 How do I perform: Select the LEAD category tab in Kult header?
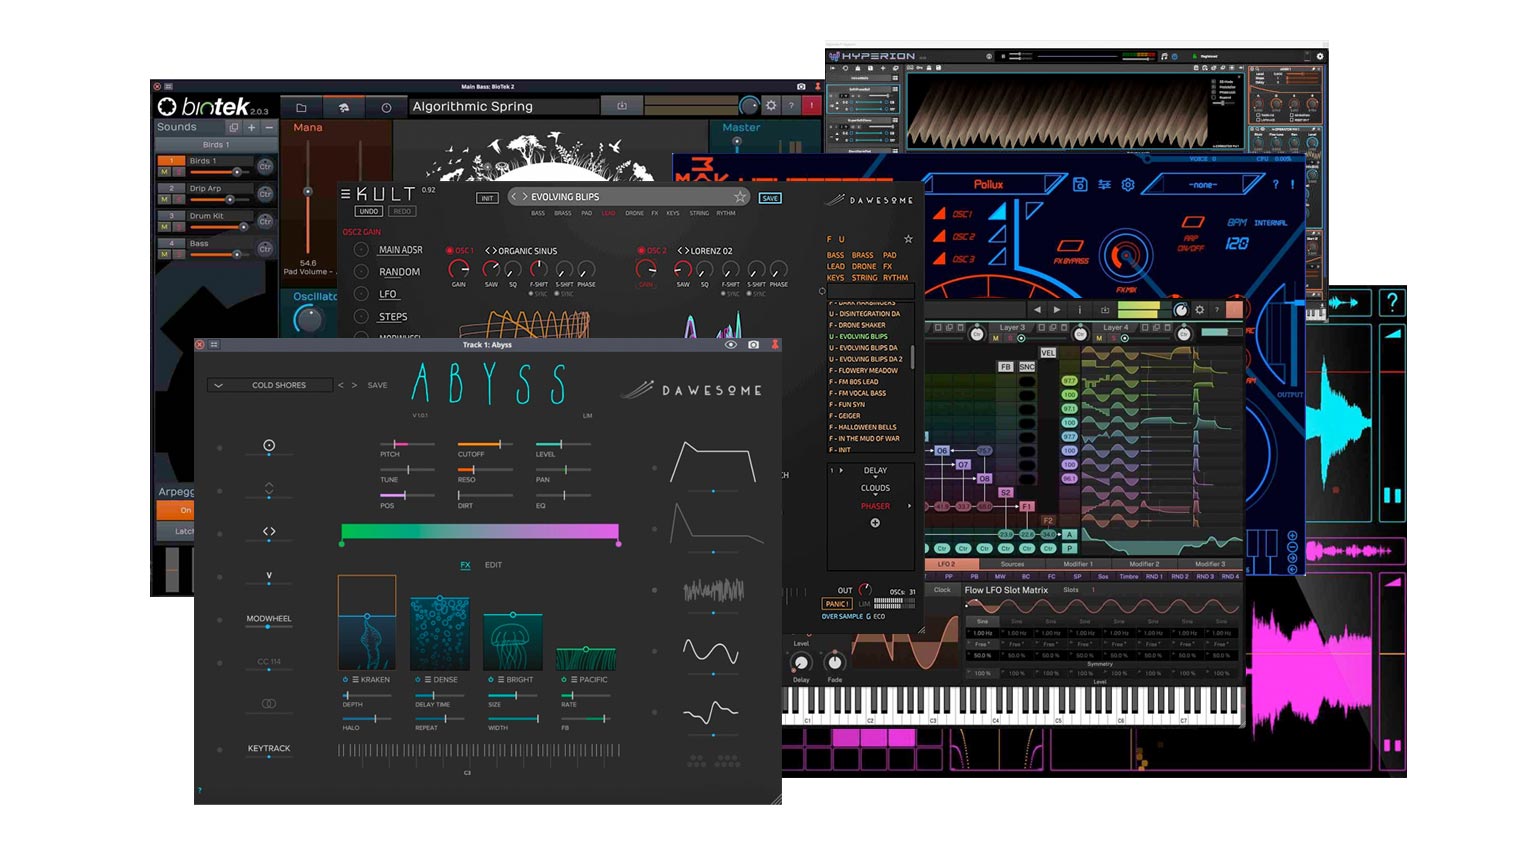608,213
